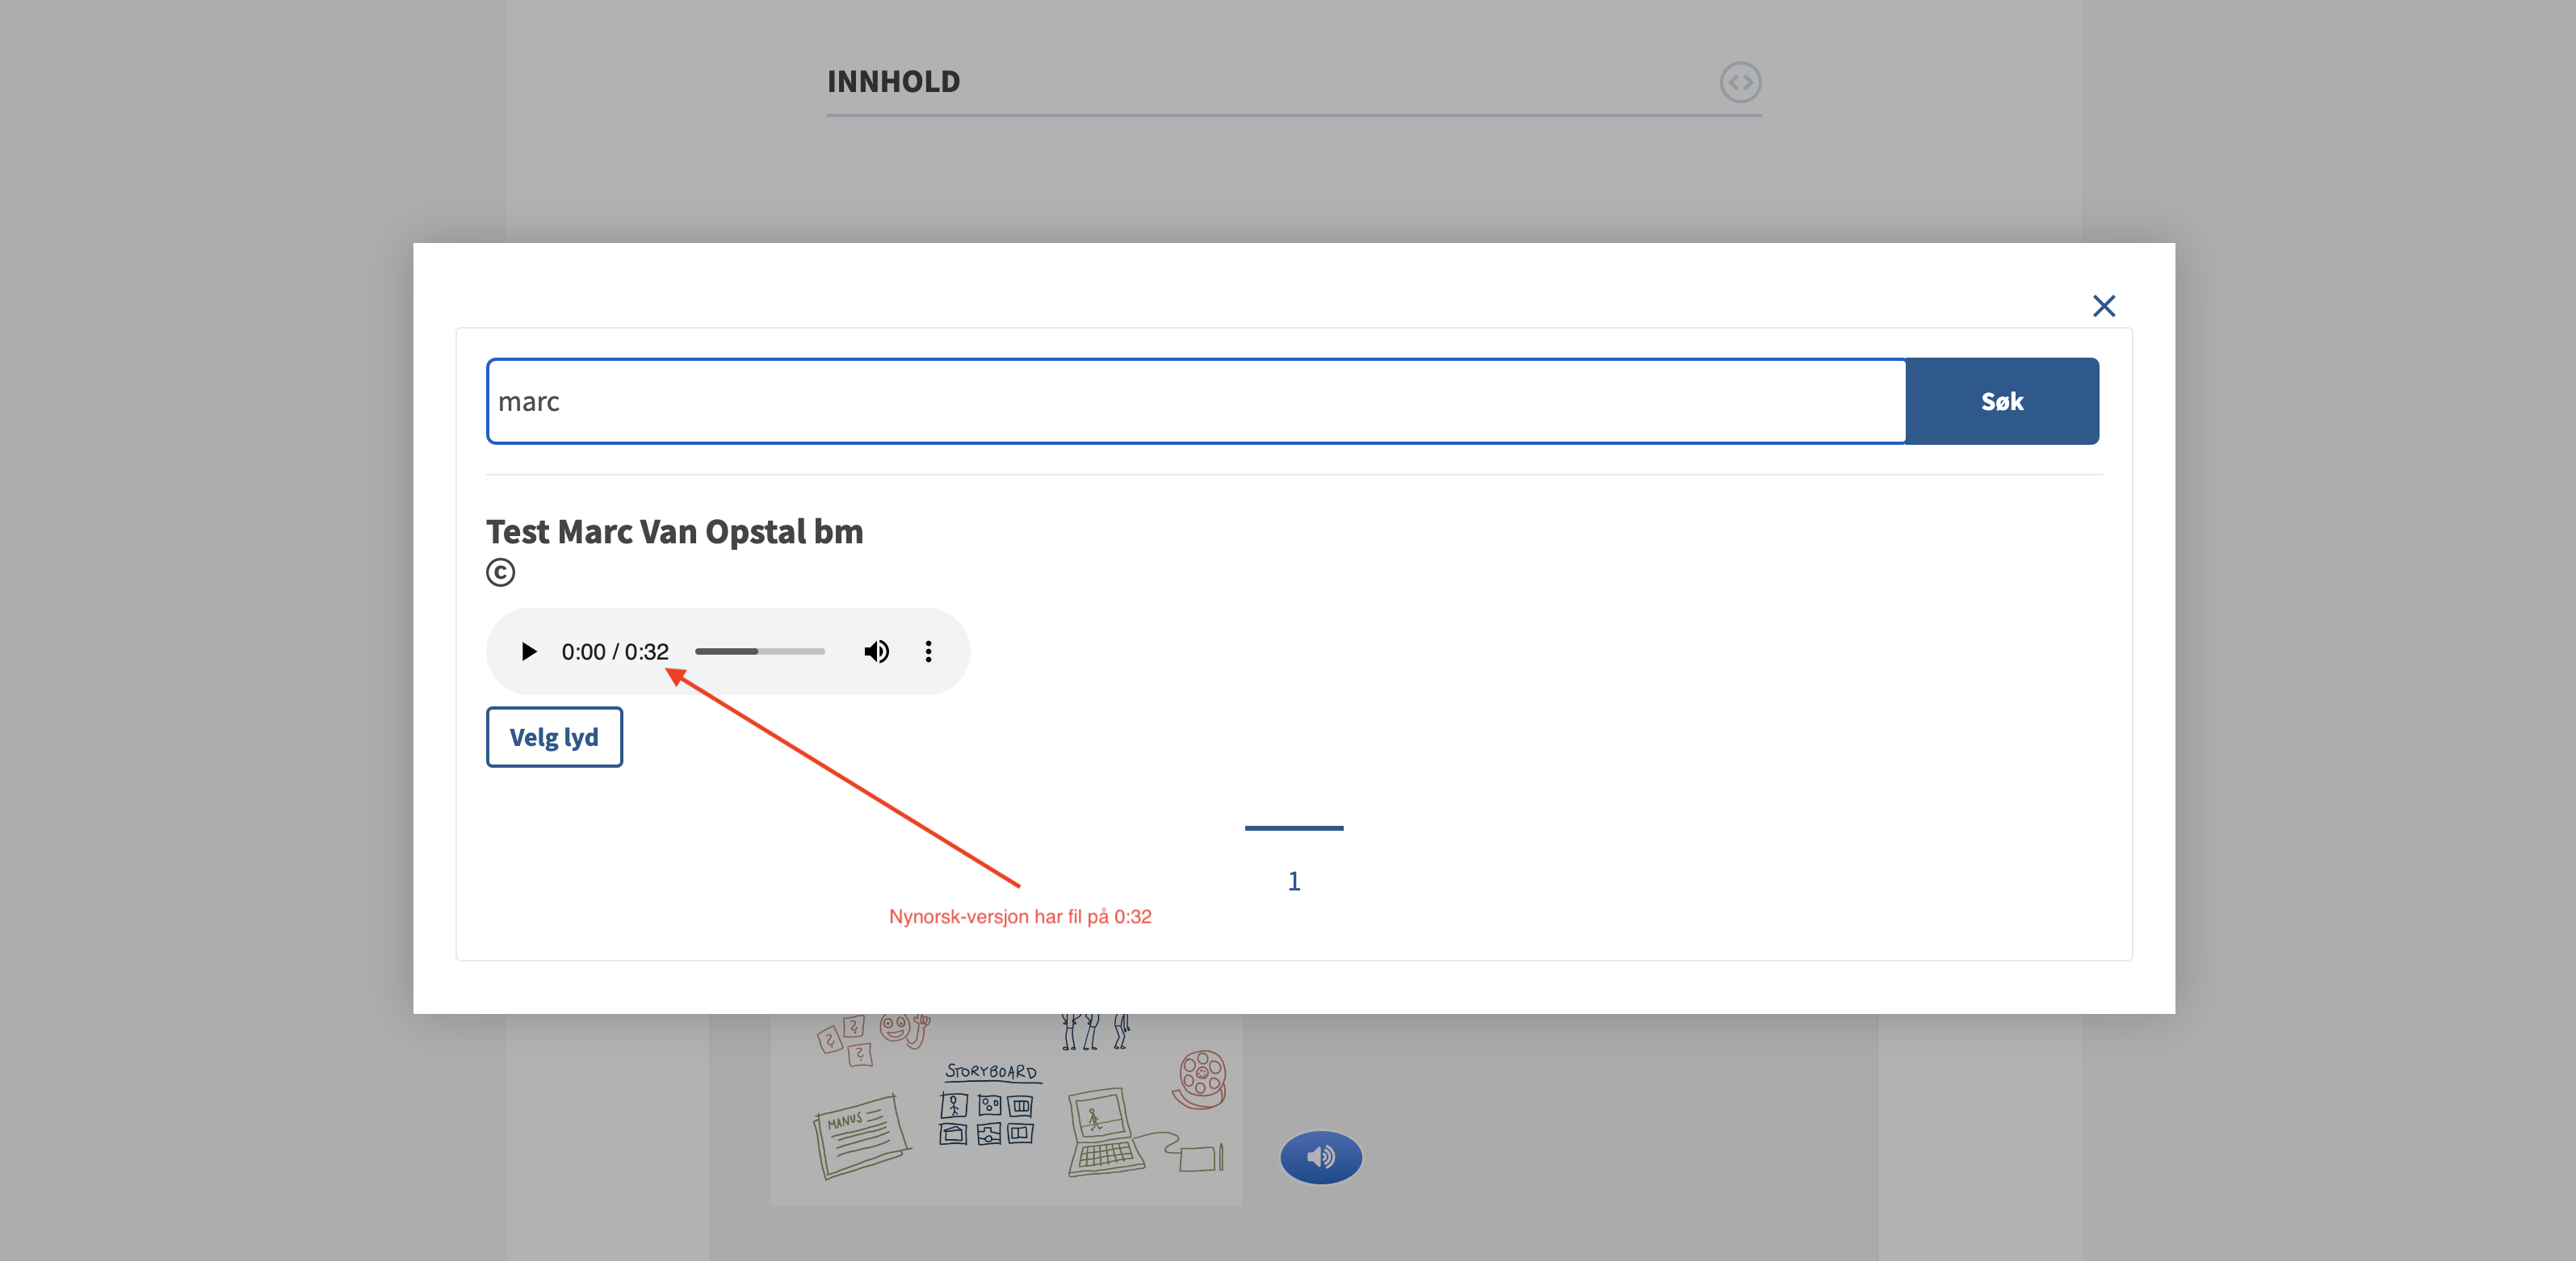Open the three-dot menu of the audio player

tap(928, 651)
